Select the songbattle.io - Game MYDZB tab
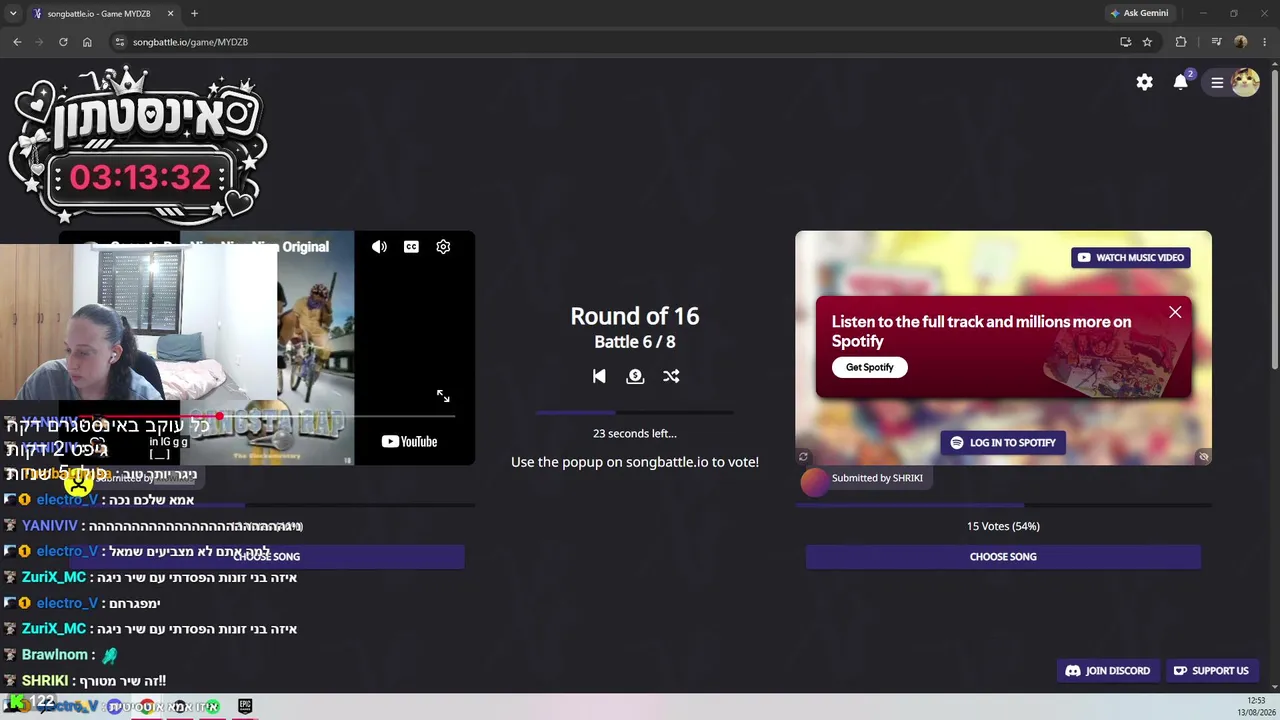The image size is (1280, 720). coord(103,14)
